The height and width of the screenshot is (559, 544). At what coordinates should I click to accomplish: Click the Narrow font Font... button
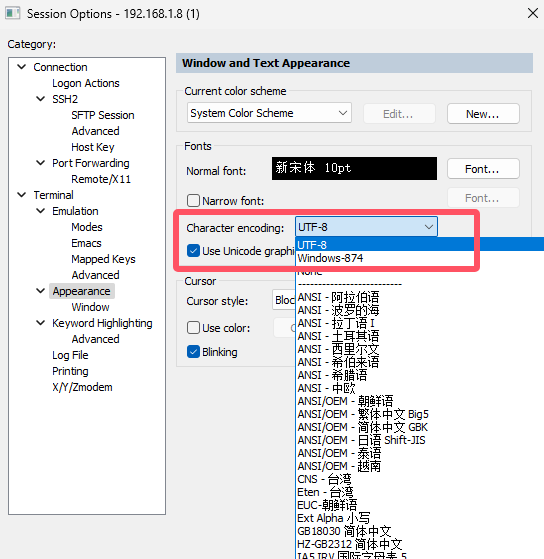pos(483,198)
